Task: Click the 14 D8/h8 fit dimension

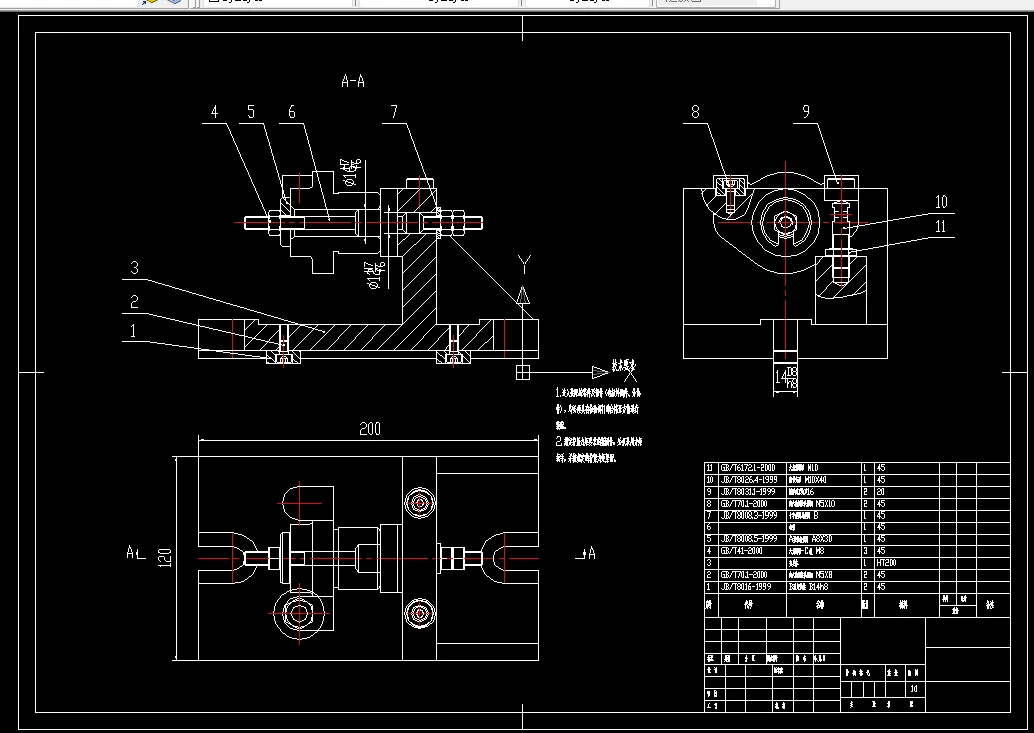Action: click(x=785, y=377)
